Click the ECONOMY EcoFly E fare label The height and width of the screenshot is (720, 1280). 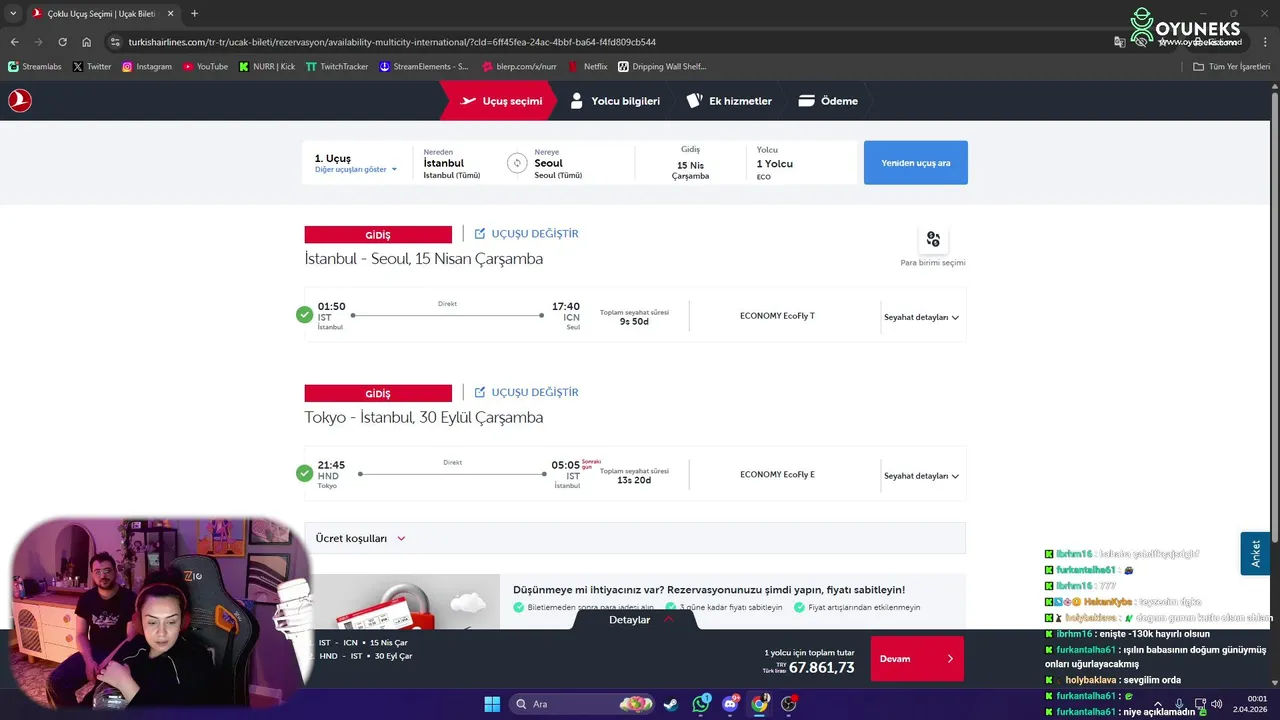777,475
